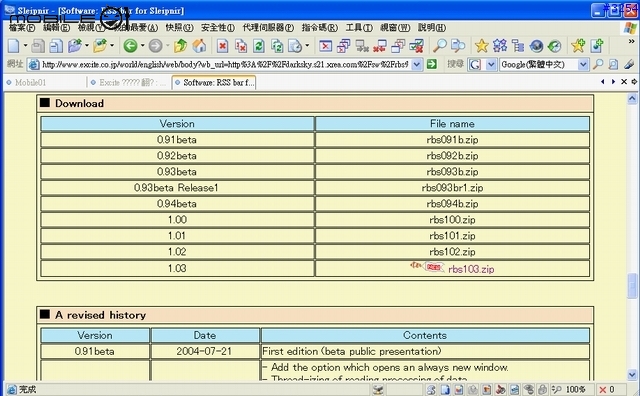Open the 編輯(E) menu
Viewport: 640px width, 396px height.
[56, 28]
